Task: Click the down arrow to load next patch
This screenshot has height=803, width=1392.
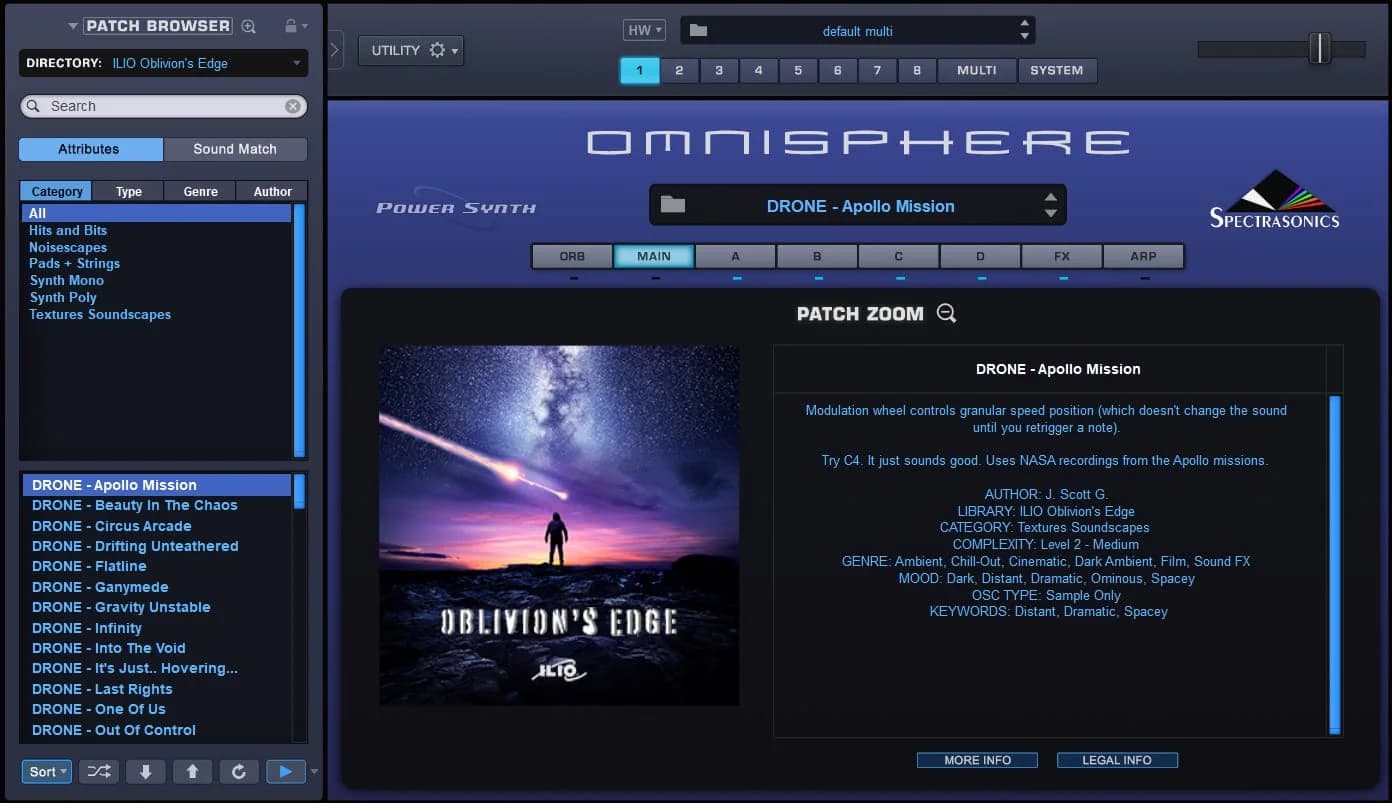Action: pos(145,771)
